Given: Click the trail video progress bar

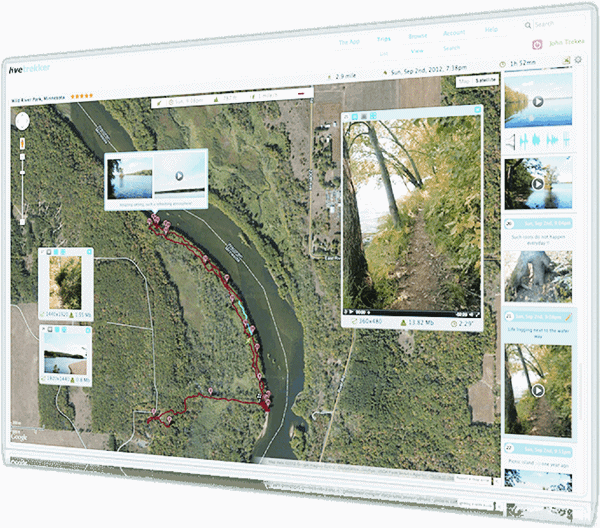Looking at the screenshot, I should (412, 313).
